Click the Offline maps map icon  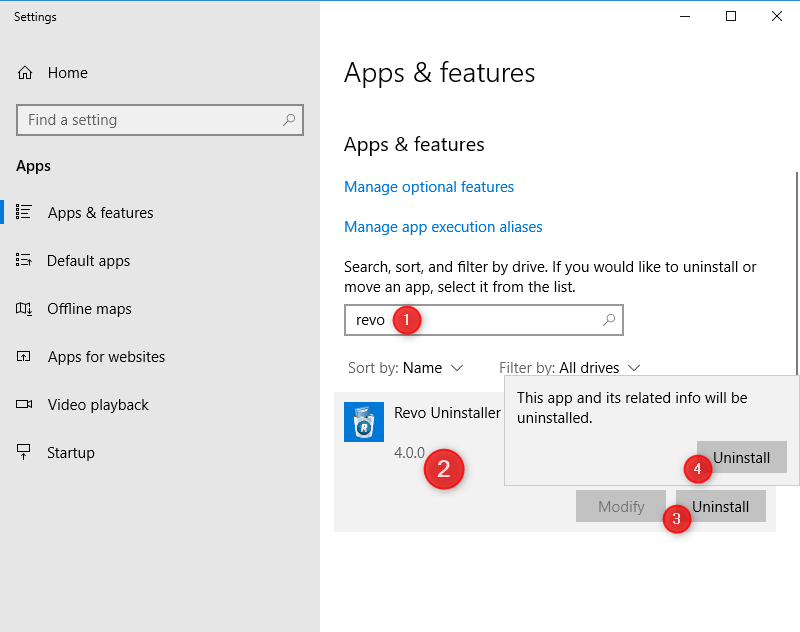23,309
